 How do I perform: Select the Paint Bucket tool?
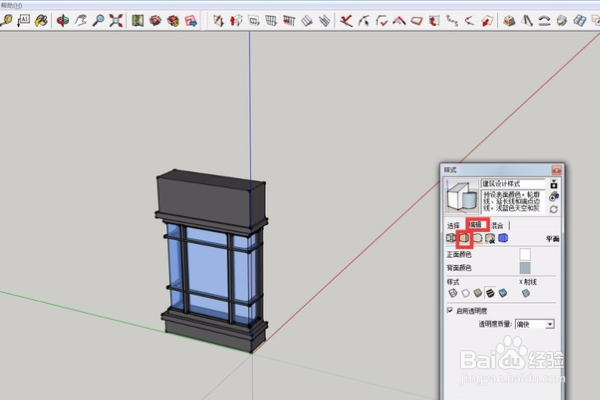pyautogui.click(x=41, y=20)
